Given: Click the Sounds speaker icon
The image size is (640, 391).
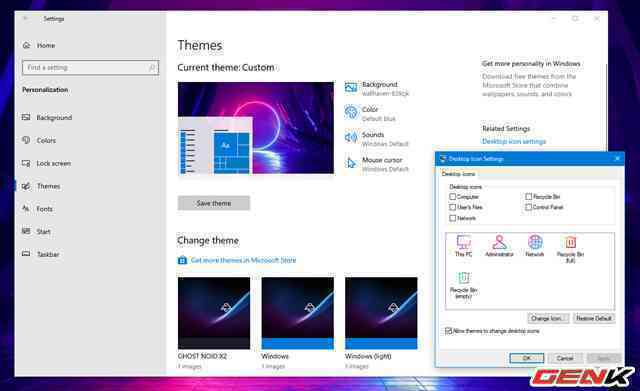Looking at the screenshot, I should (x=351, y=138).
